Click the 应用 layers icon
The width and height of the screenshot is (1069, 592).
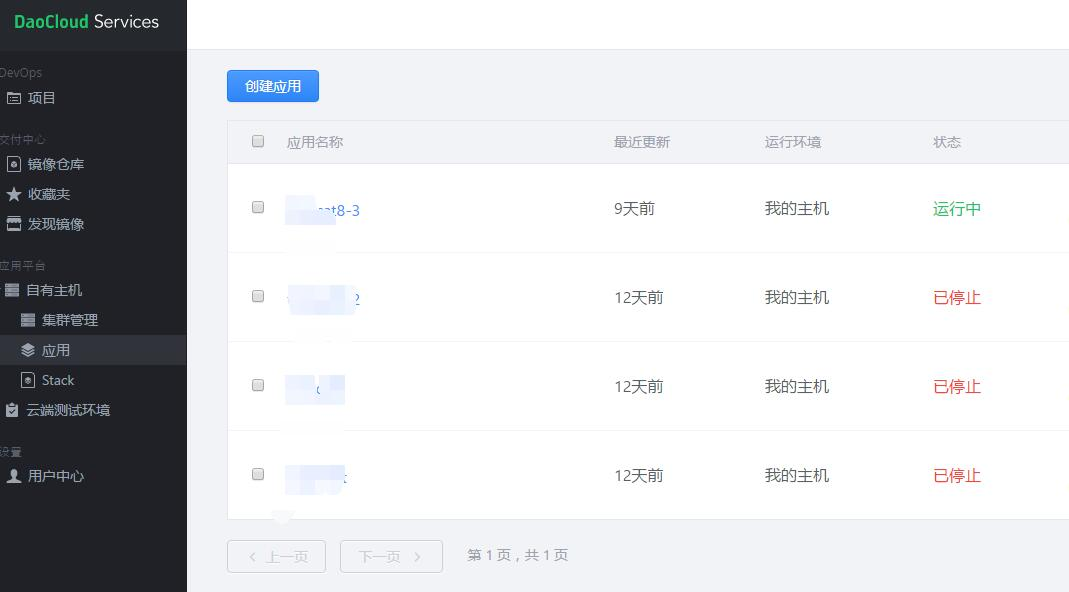pos(28,350)
